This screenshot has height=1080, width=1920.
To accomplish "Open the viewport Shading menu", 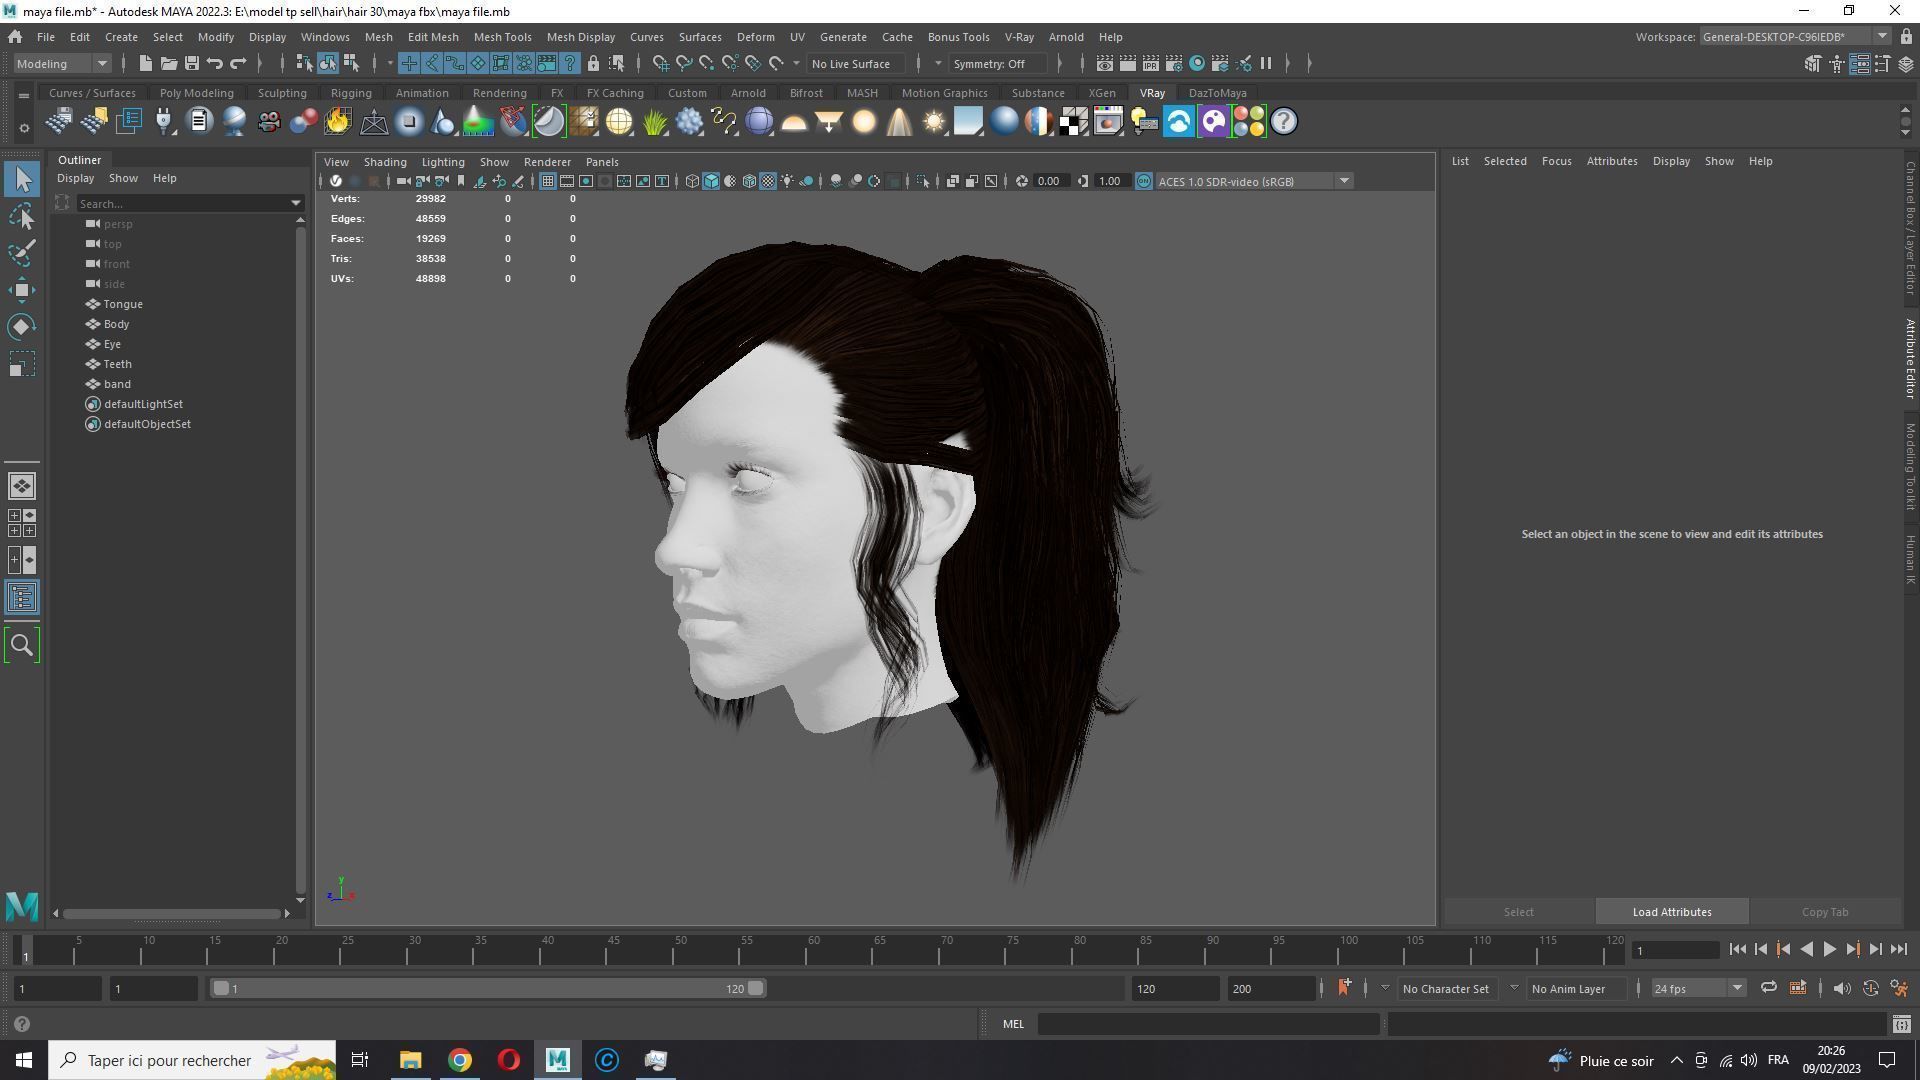I will pos(385,162).
